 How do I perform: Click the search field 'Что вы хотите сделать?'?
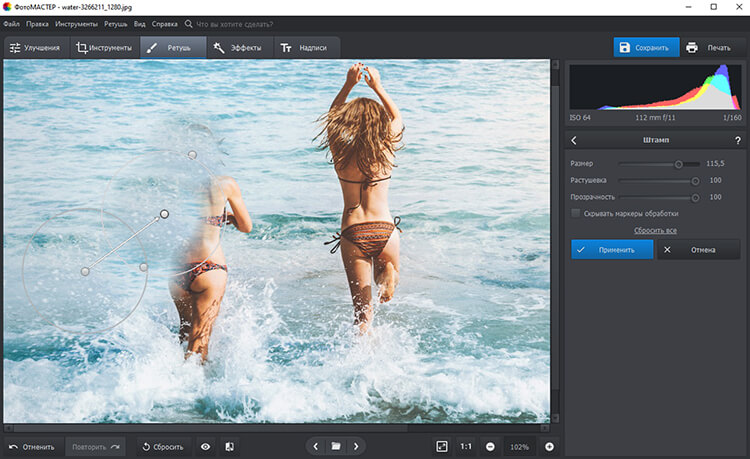click(x=234, y=24)
